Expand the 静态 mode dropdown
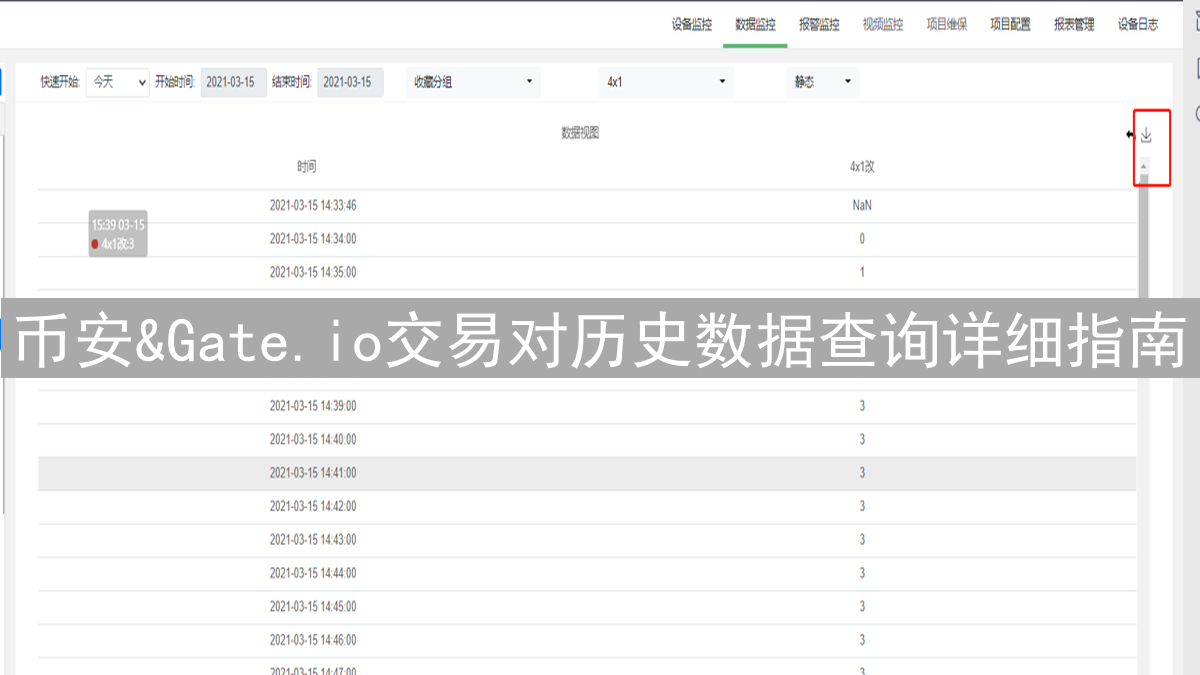 tap(822, 82)
